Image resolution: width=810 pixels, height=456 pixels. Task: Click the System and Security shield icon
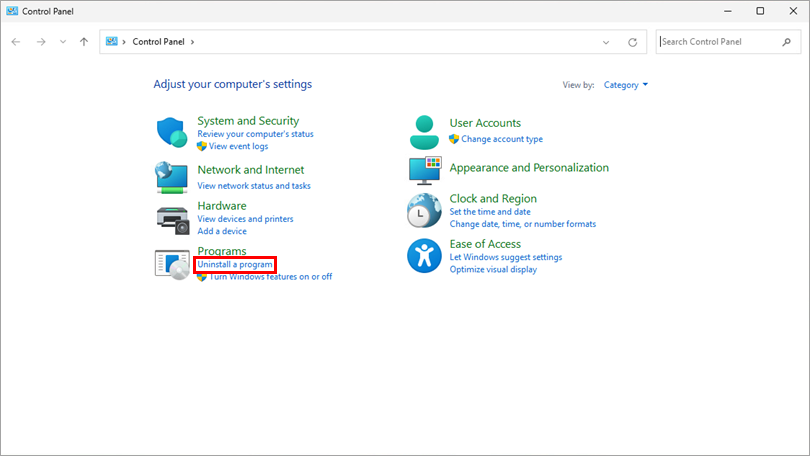pos(172,132)
